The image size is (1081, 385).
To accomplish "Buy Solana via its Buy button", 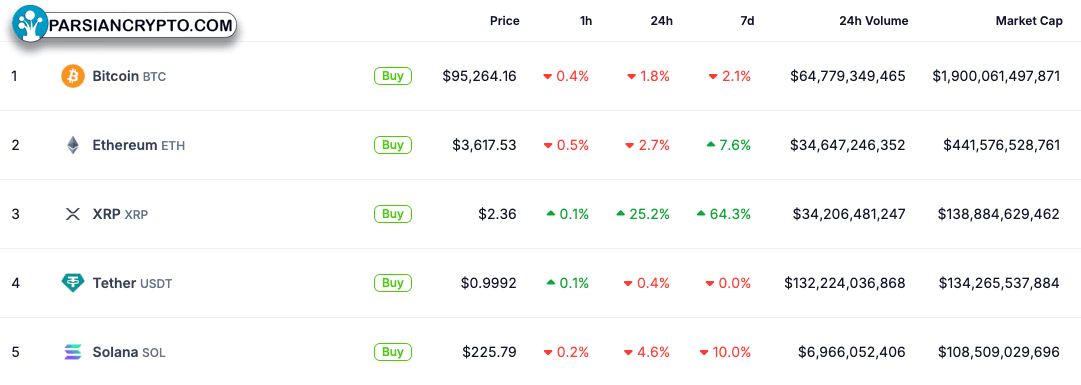I will [393, 352].
